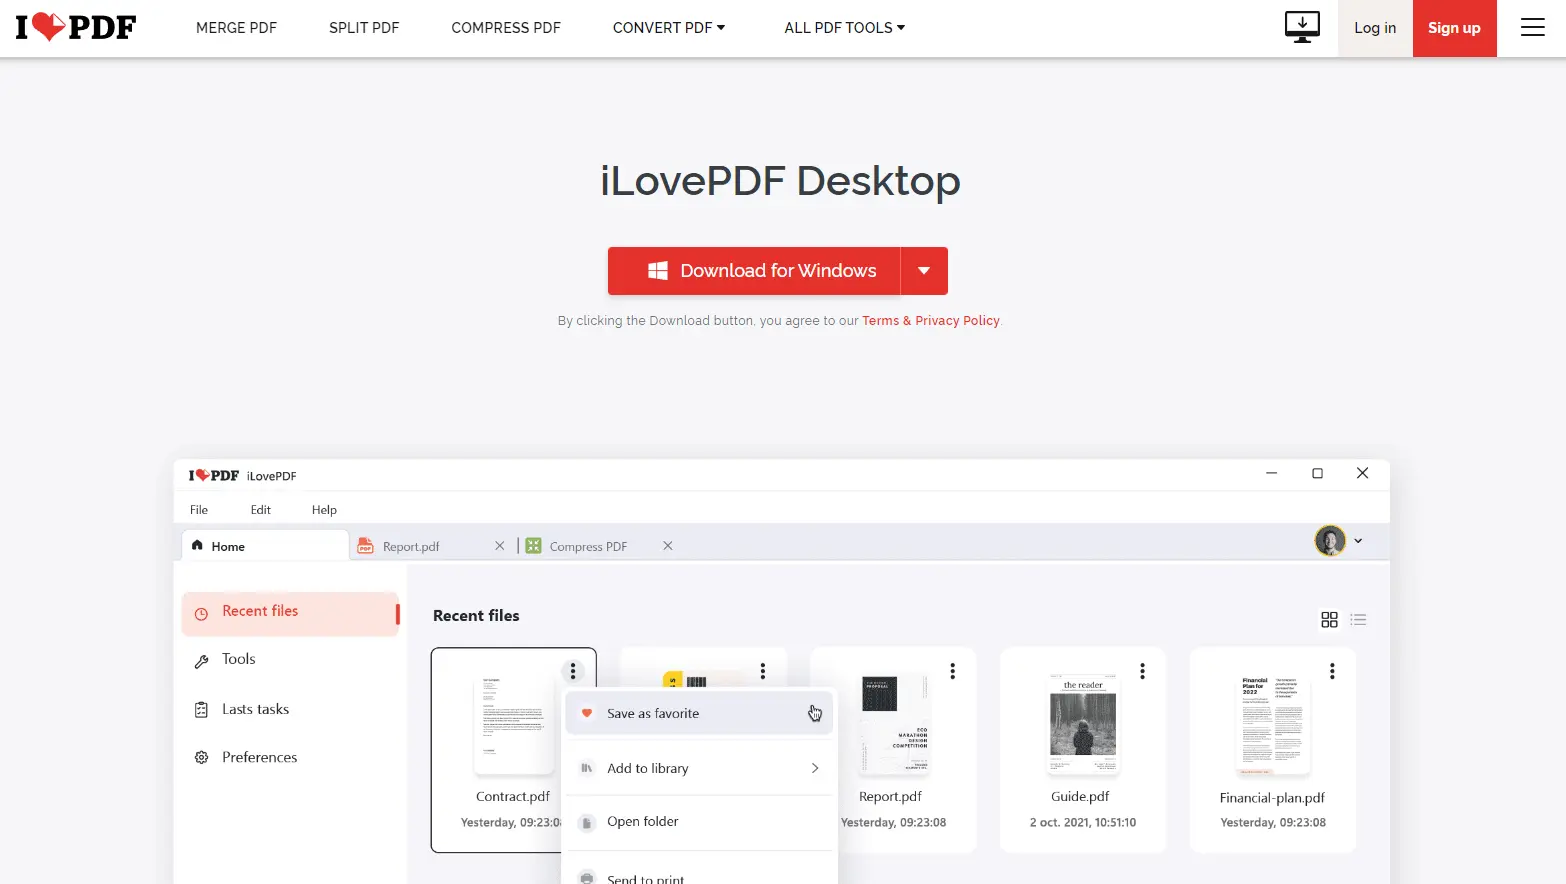Choose Open folder in context menu
The height and width of the screenshot is (884, 1566).
699,822
